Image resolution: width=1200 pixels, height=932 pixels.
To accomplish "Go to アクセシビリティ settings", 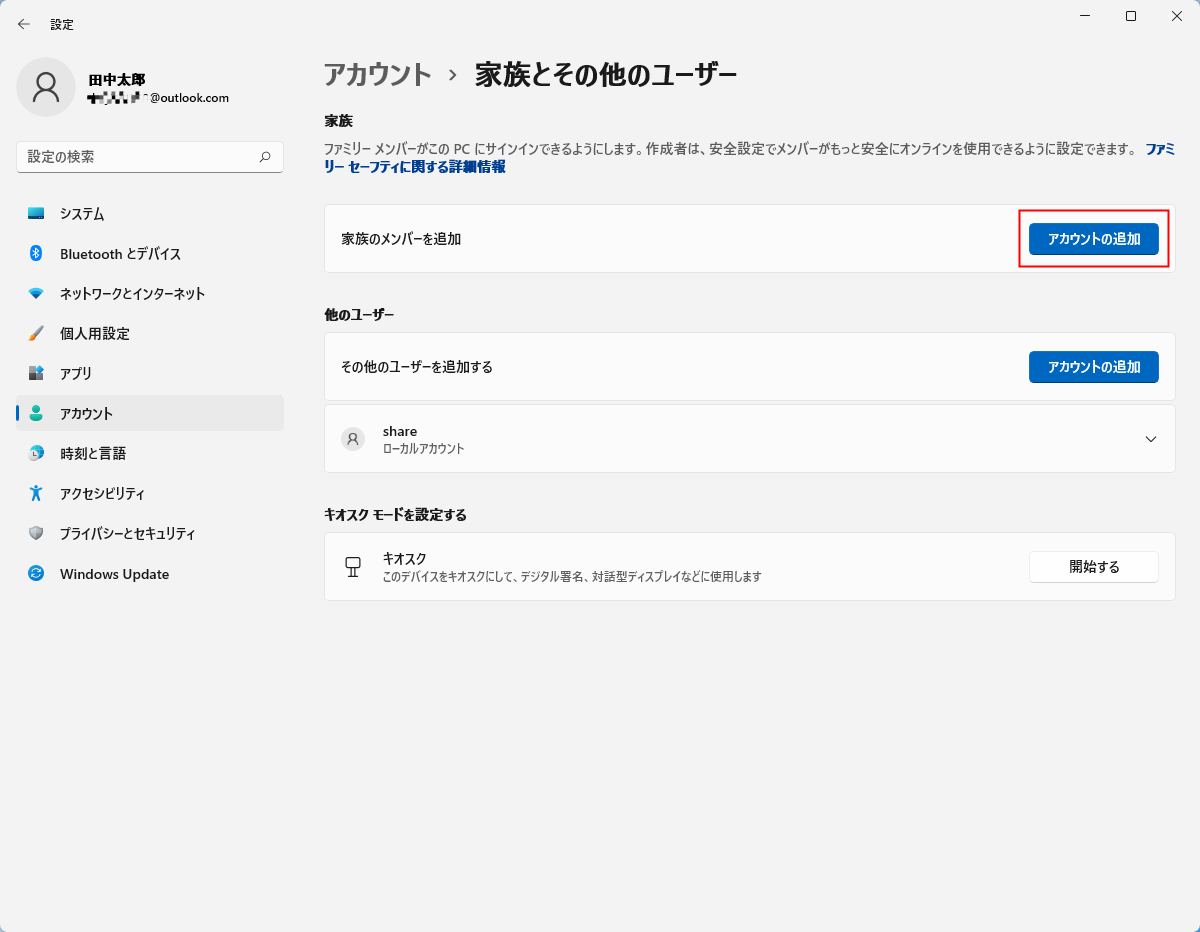I will click(150, 493).
